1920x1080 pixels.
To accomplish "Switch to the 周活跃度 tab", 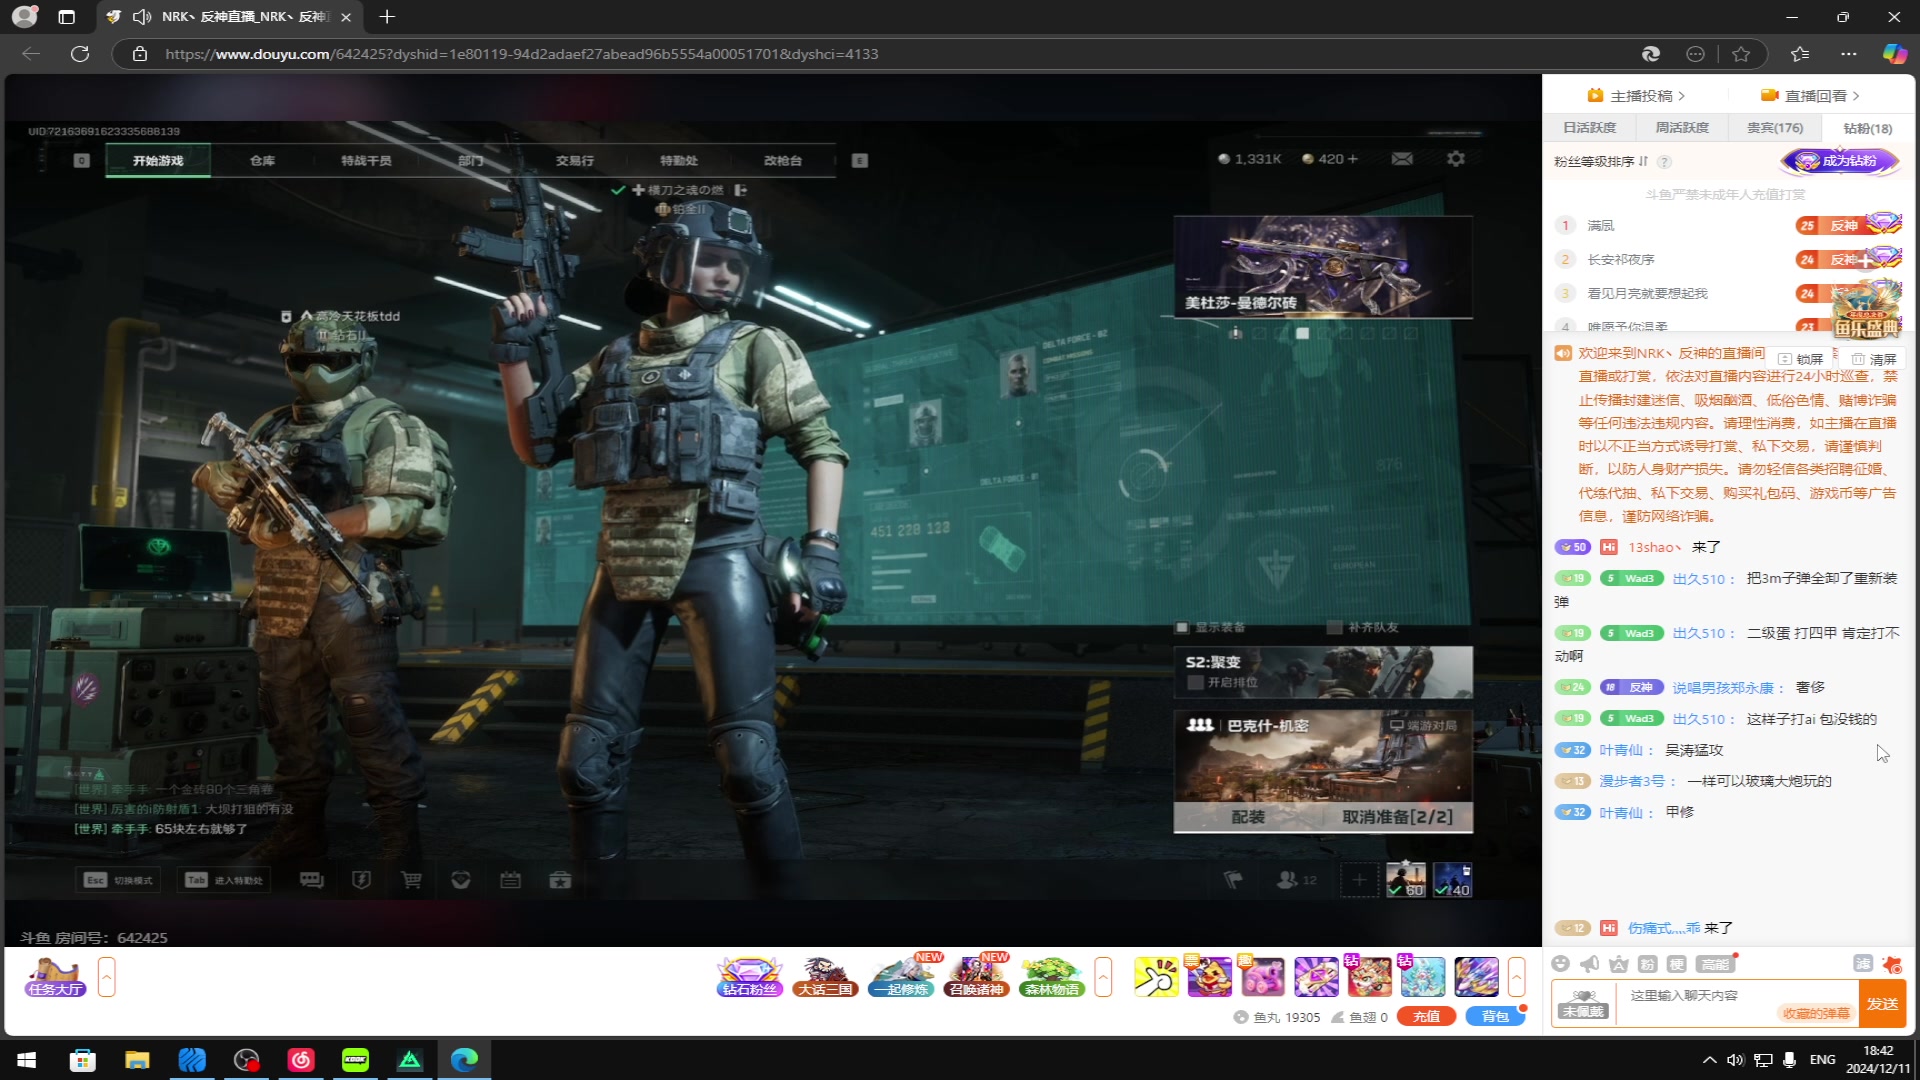I will pyautogui.click(x=1682, y=128).
